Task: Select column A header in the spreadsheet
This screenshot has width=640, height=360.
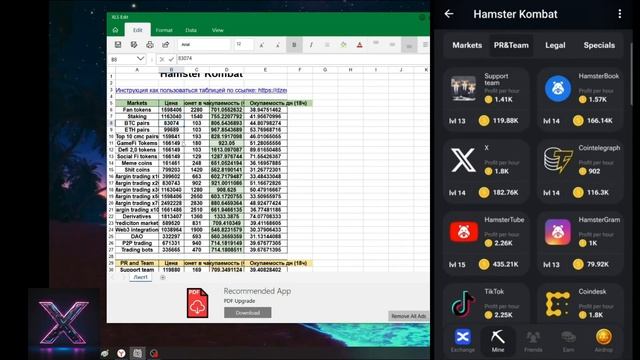Action: point(137,70)
